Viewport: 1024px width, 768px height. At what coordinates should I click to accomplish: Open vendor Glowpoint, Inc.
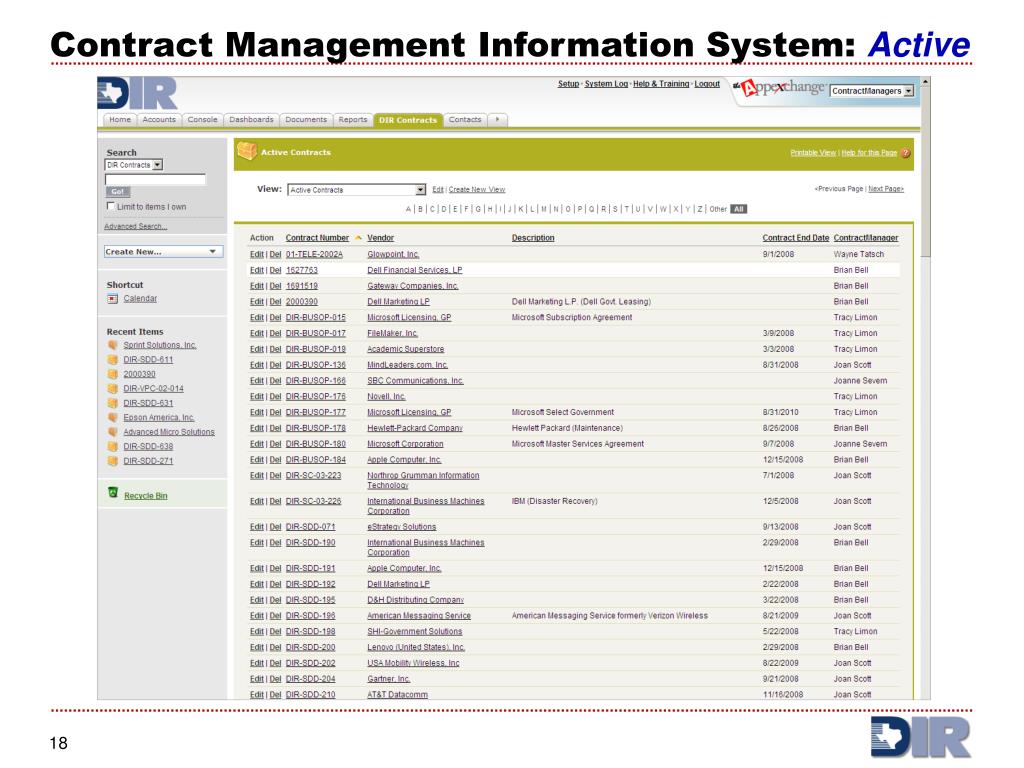(393, 254)
